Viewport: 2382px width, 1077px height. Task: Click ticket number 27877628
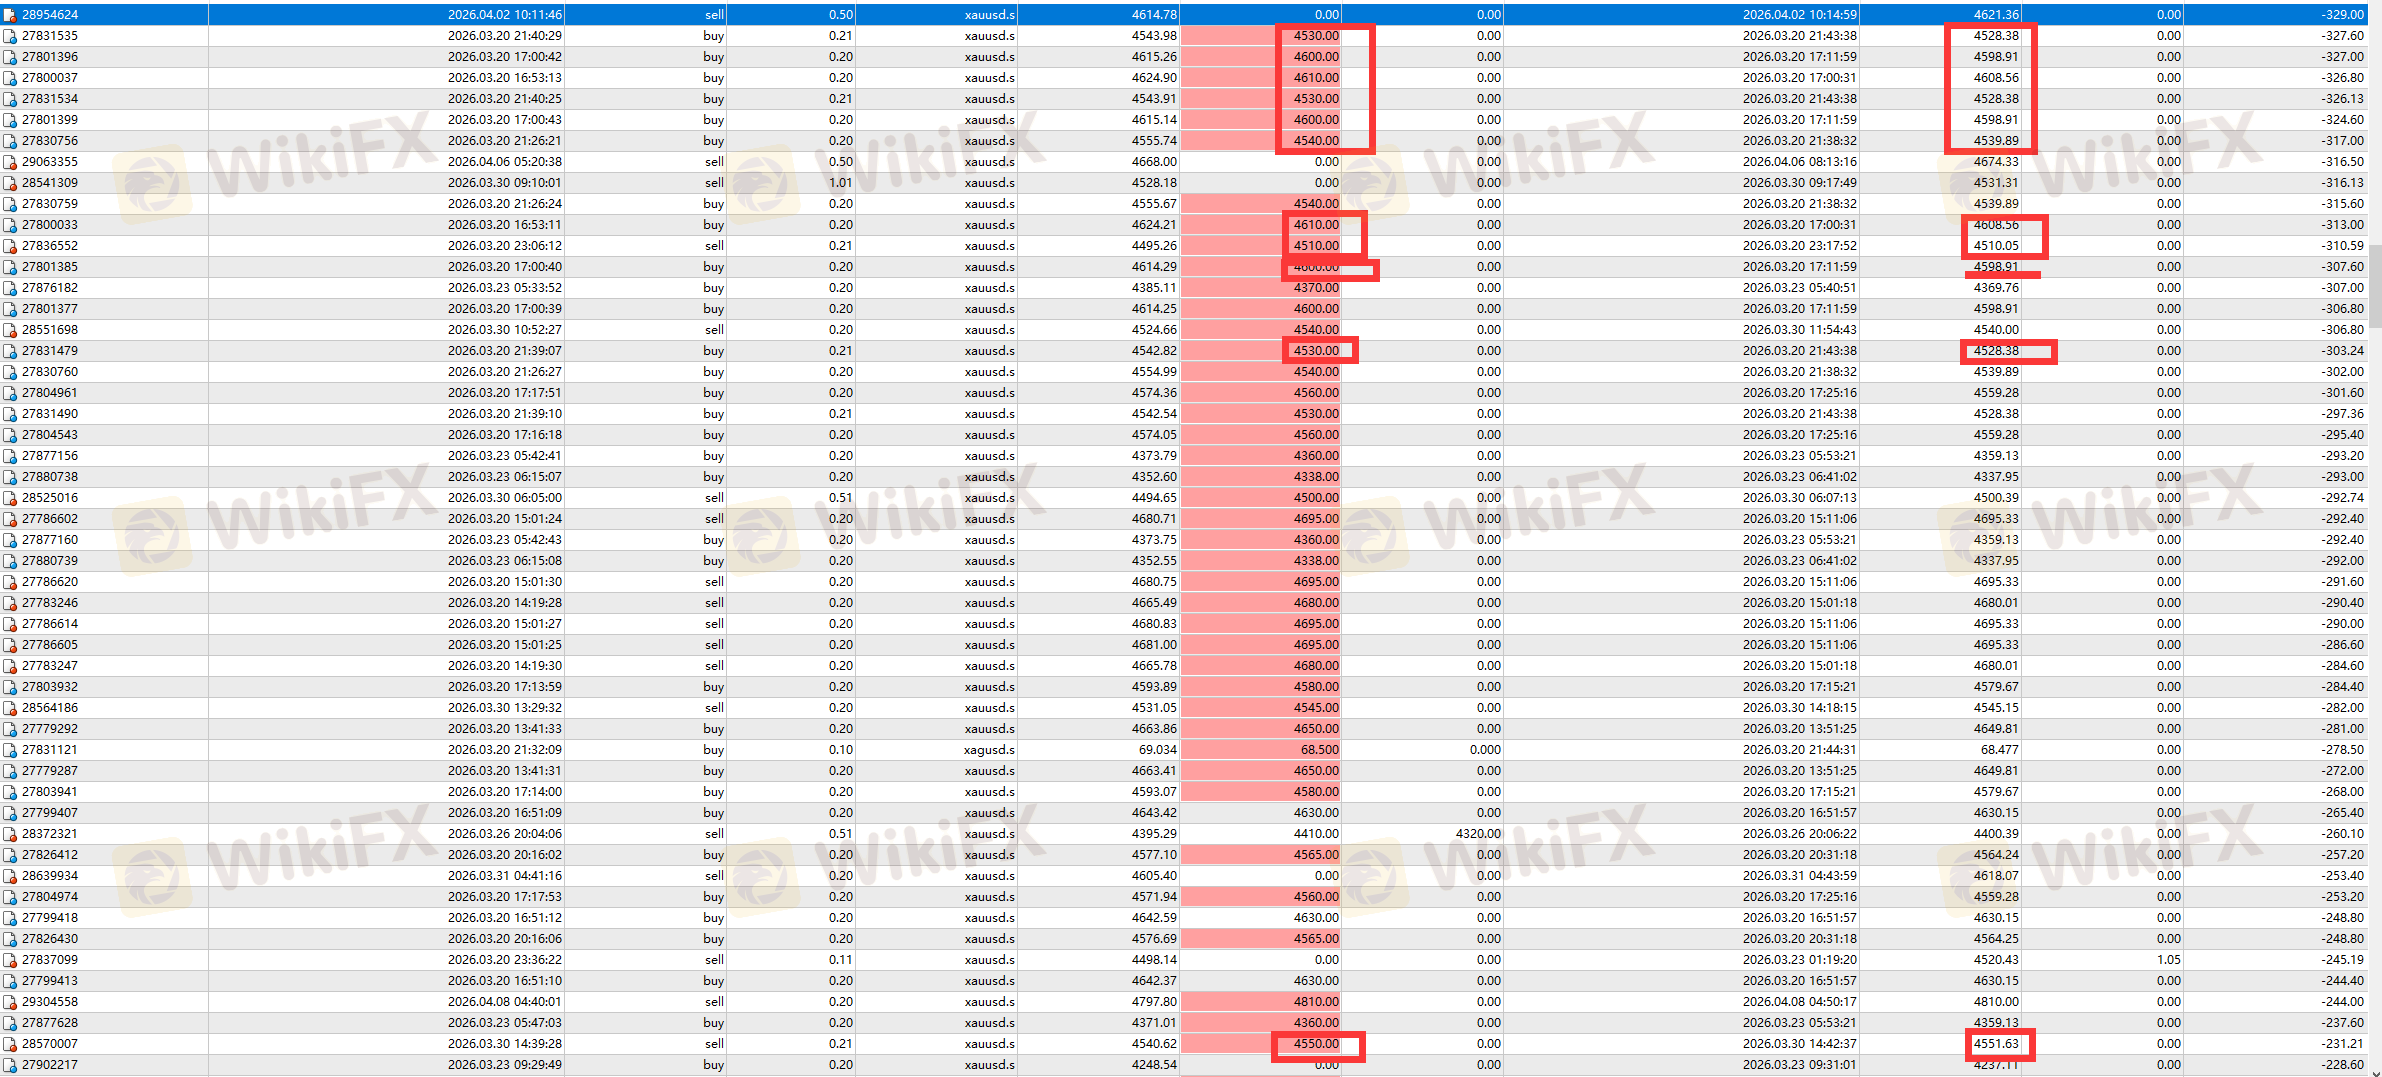coord(50,1023)
